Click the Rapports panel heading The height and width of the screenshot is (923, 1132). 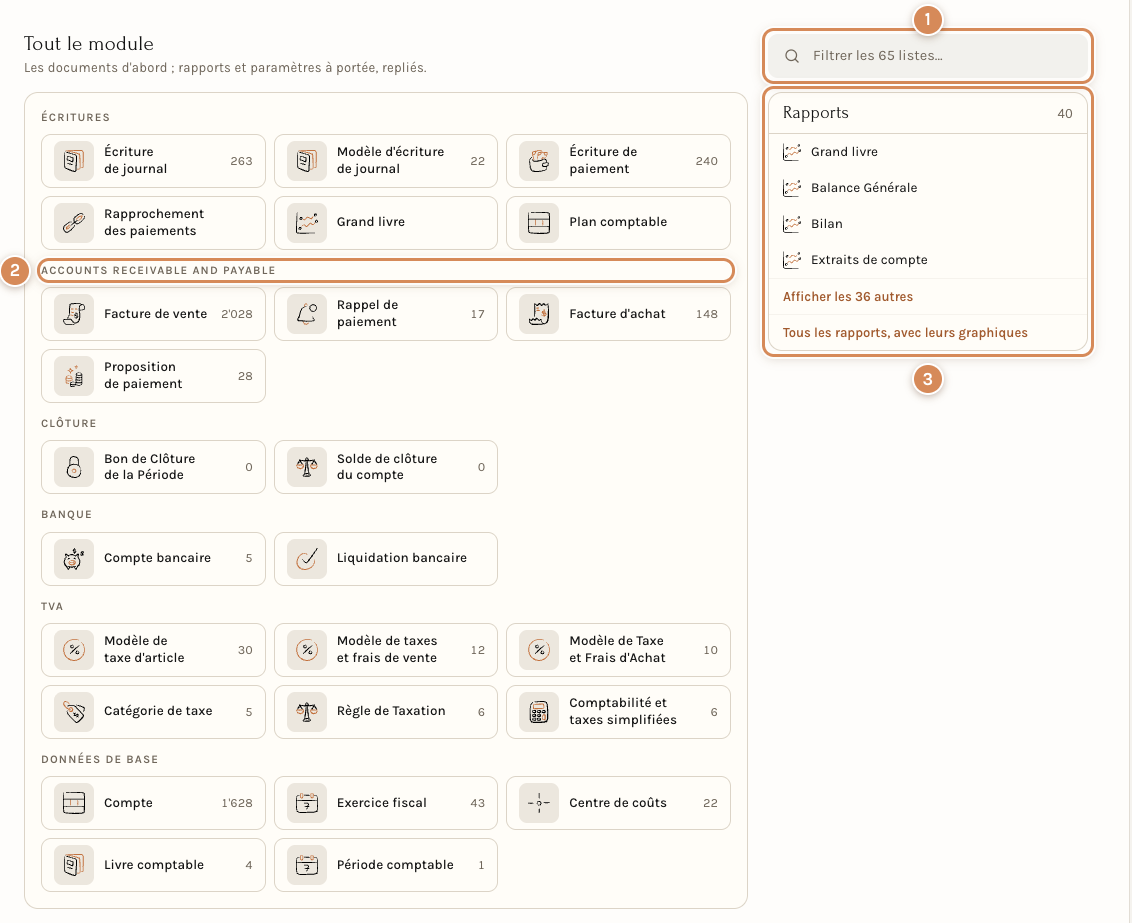(816, 113)
